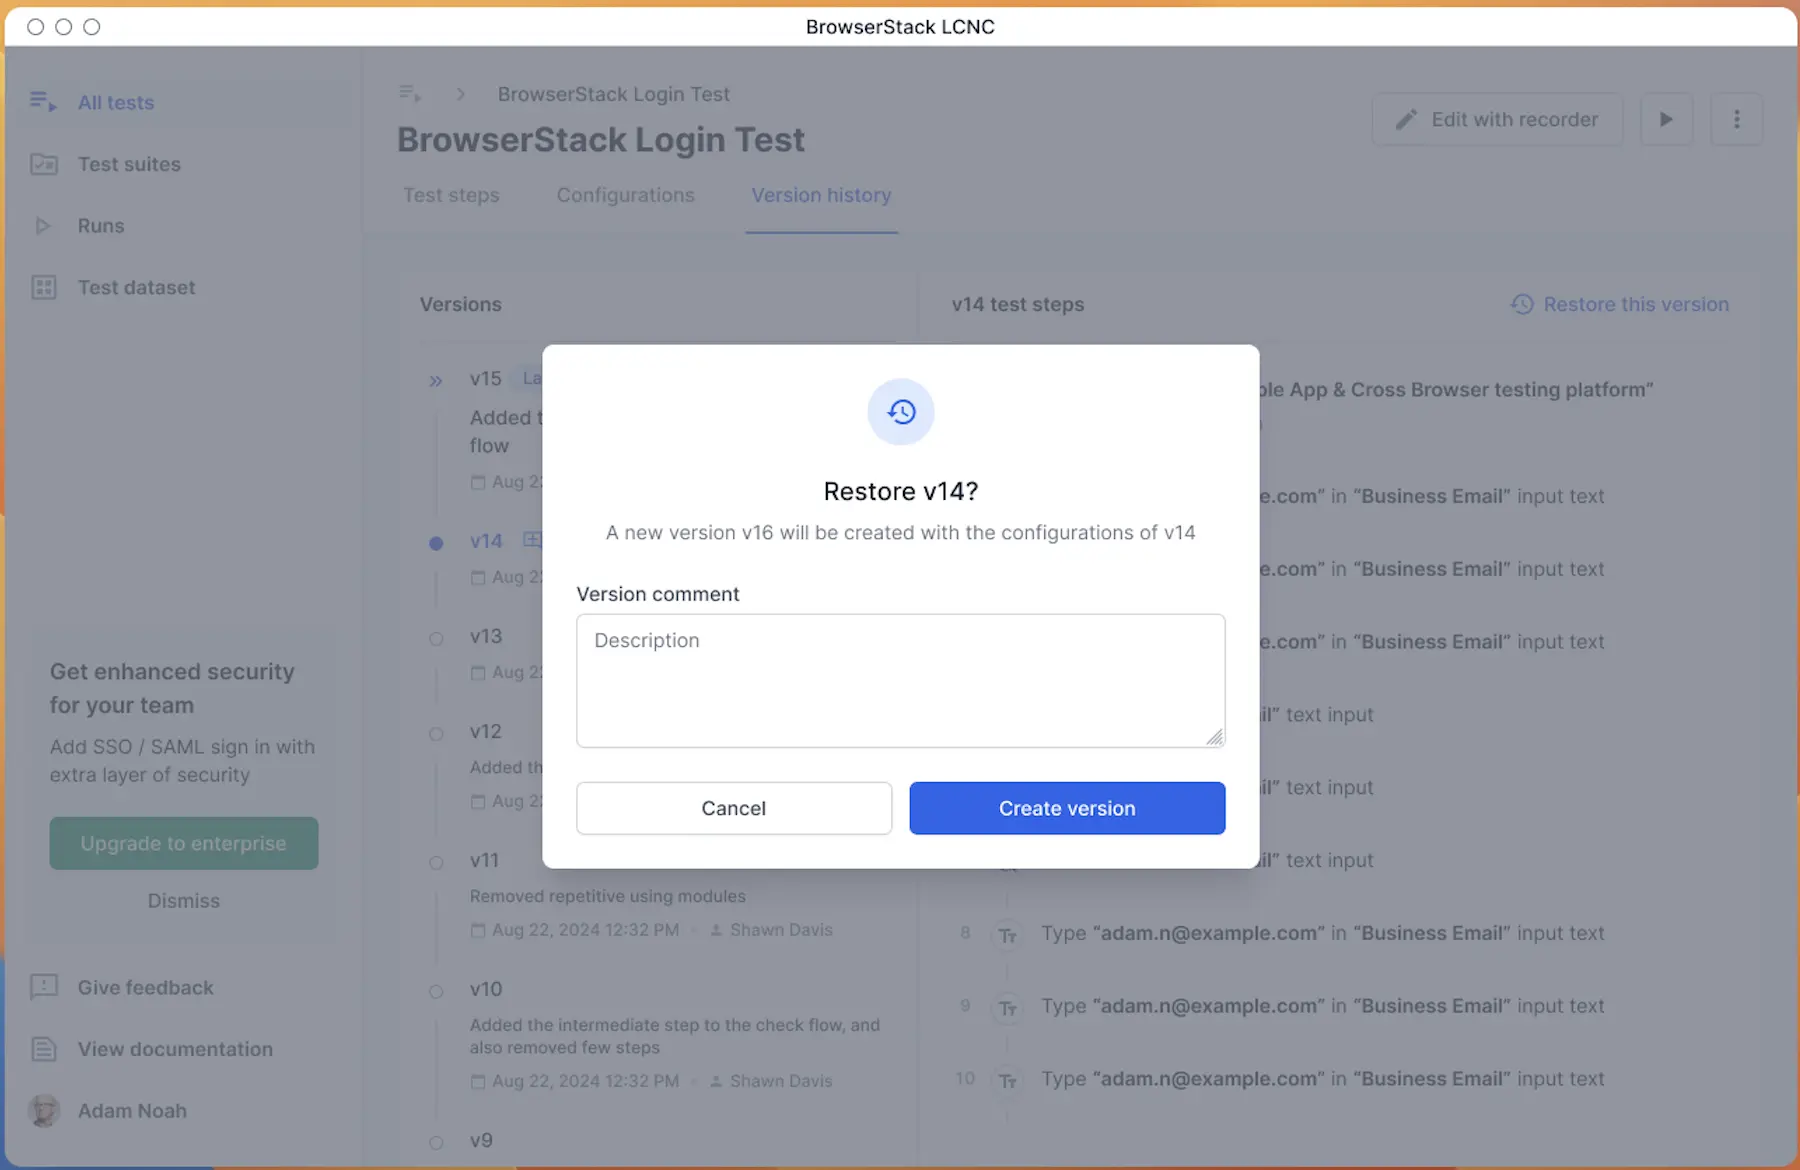The height and width of the screenshot is (1170, 1800).
Task: Click the v14 version label
Action: [x=486, y=541]
